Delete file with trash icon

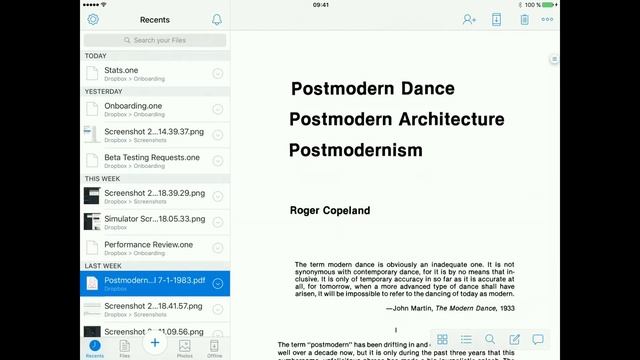click(x=524, y=19)
